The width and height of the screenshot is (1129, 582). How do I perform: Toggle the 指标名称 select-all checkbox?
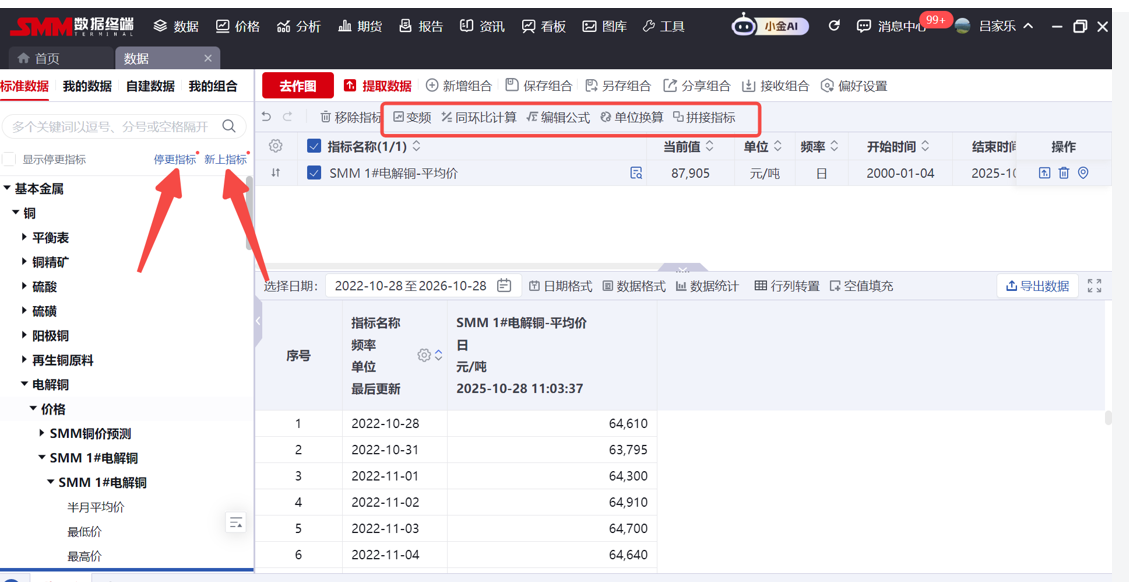[x=314, y=146]
